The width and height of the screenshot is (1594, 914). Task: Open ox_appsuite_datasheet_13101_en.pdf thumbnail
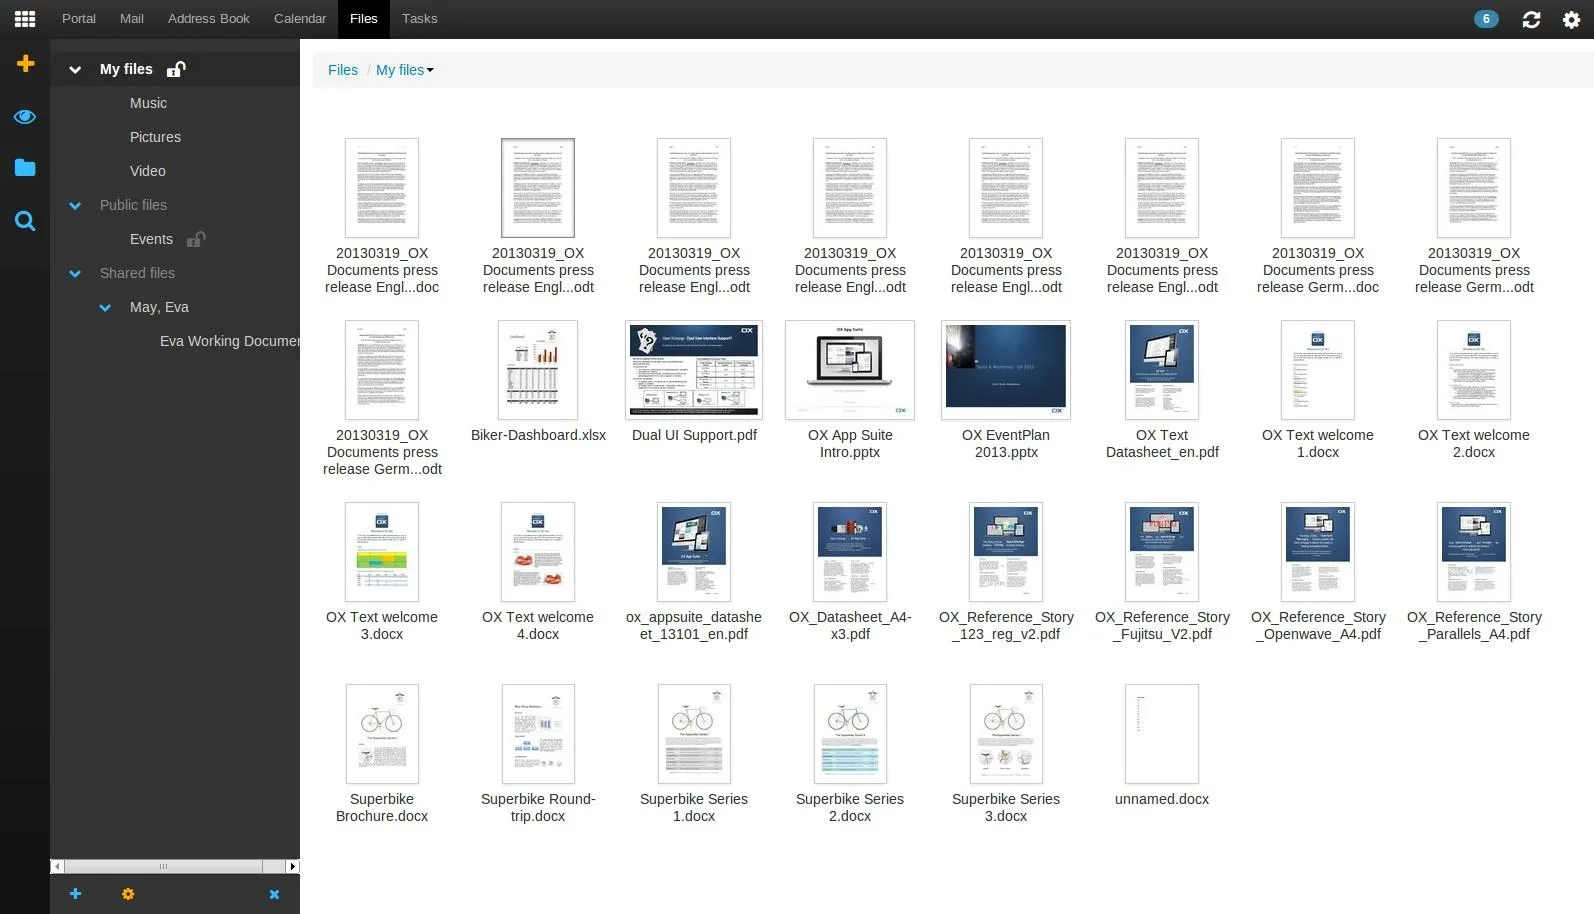tap(694, 552)
